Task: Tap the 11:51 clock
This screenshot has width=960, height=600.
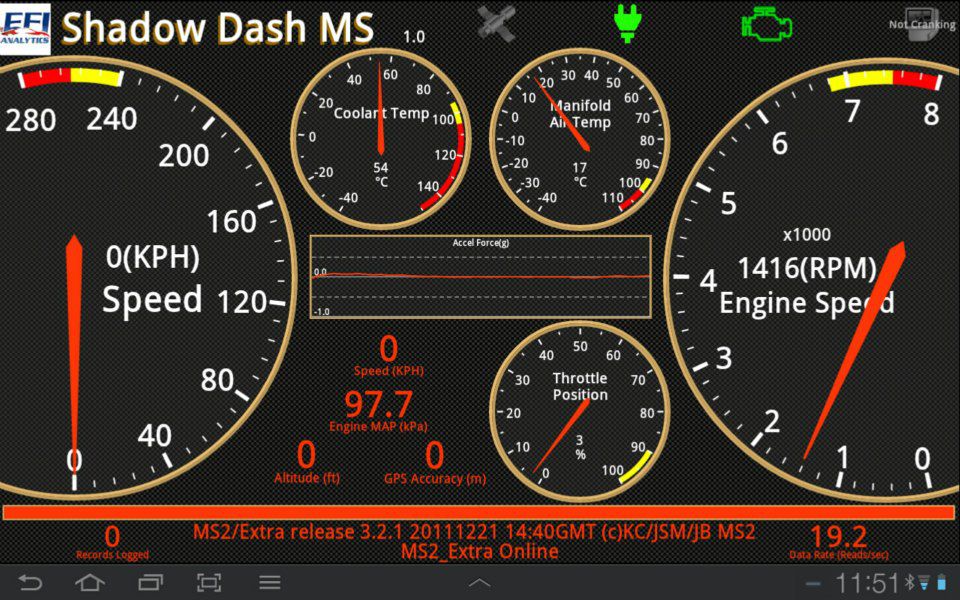Action: point(867,583)
